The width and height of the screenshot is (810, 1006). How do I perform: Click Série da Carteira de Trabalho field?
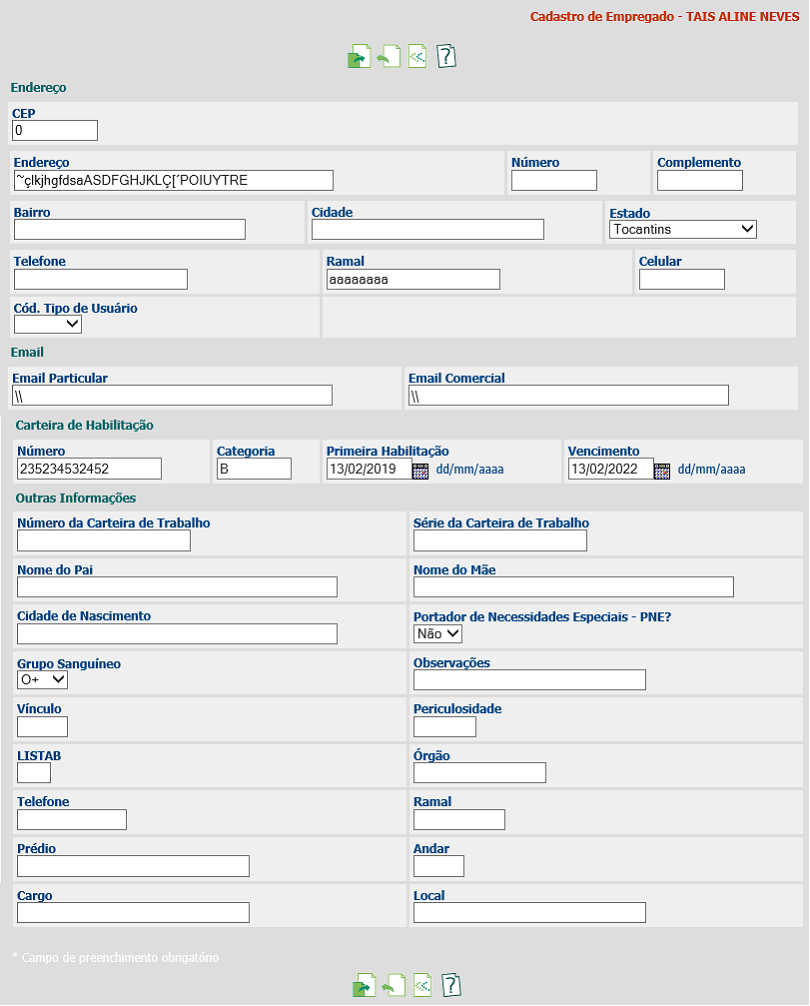coord(500,541)
